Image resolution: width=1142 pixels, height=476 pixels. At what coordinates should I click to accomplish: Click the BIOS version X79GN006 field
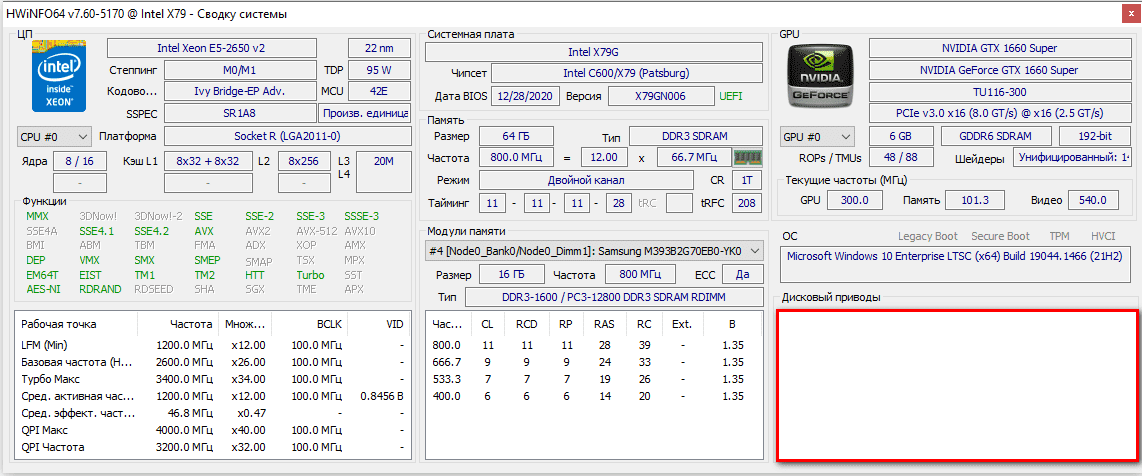[661, 96]
